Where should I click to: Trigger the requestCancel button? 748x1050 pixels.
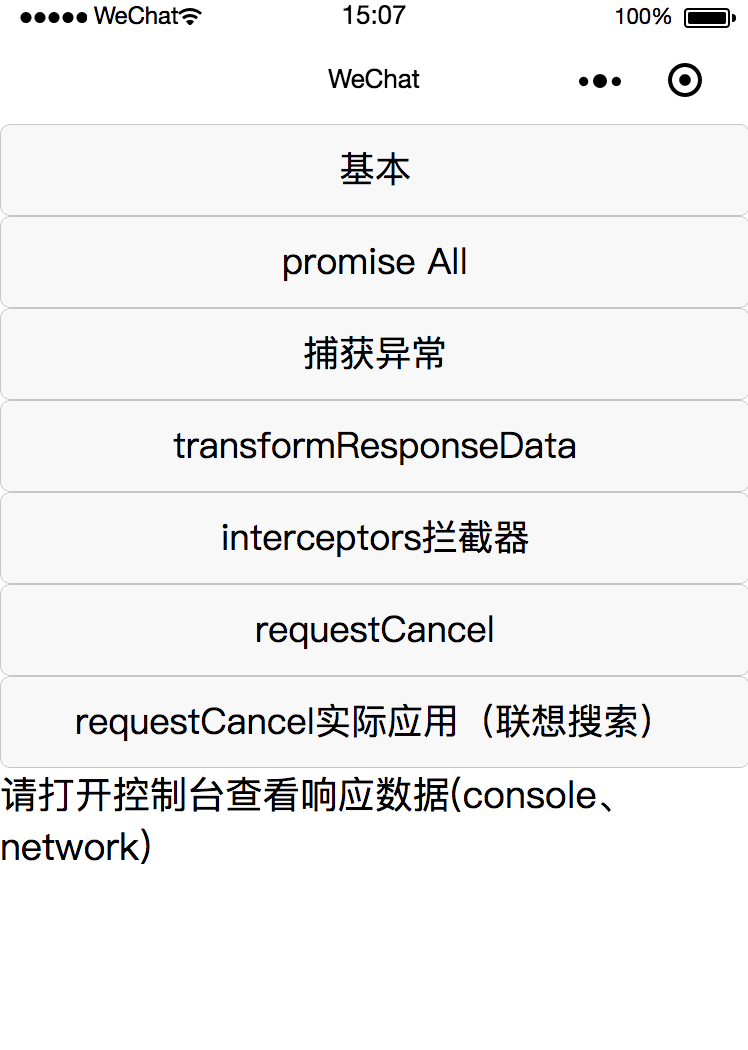coord(374,630)
